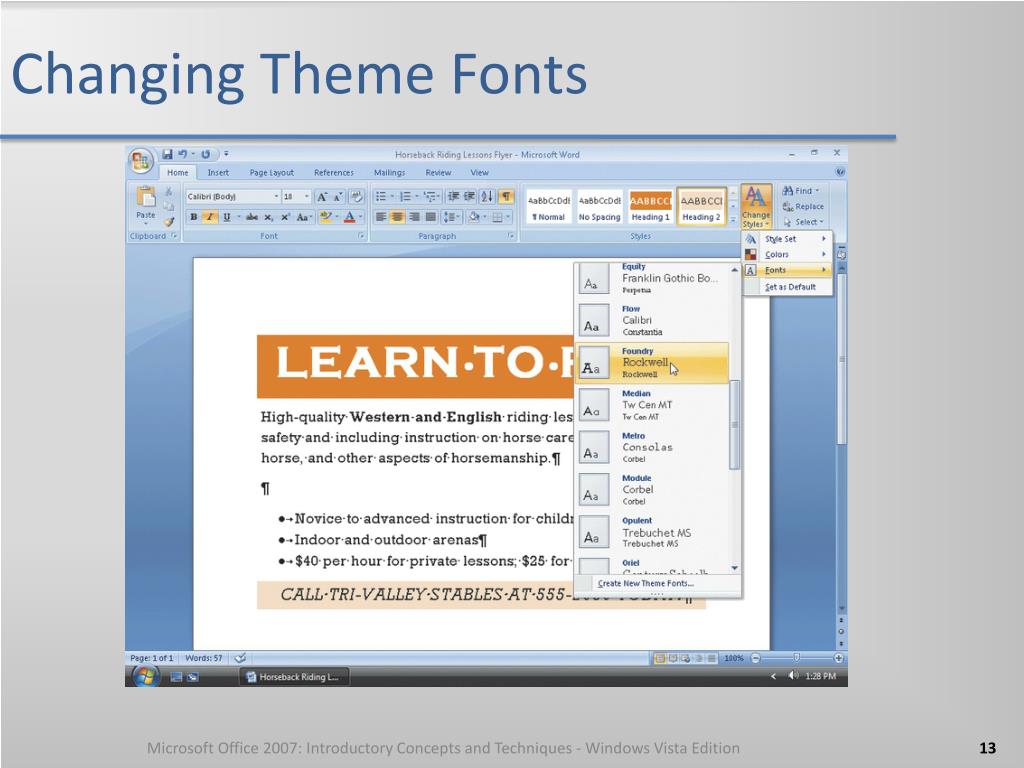Click the proofing errors icon in status bar

pos(240,658)
